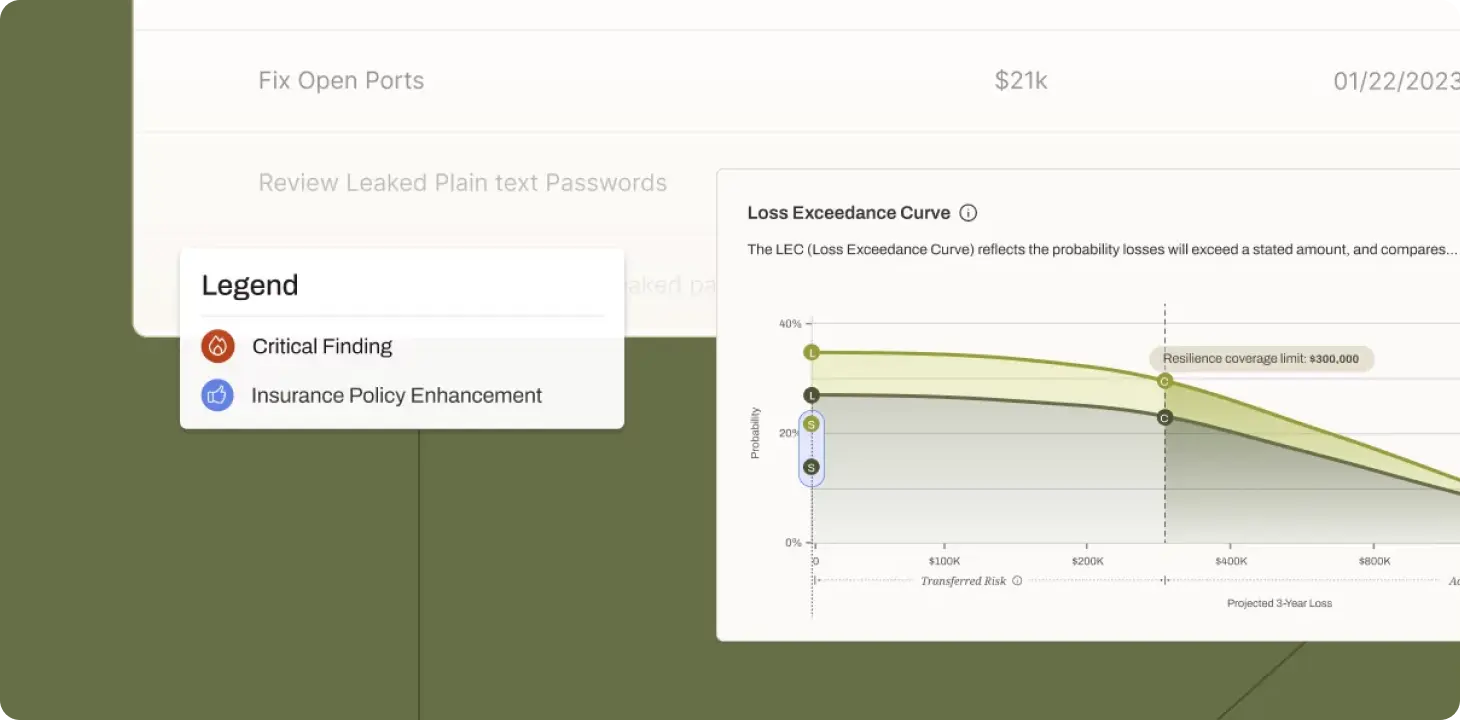This screenshot has height=720, width=1460.
Task: Click the Critical Finding legend label
Action: click(322, 346)
